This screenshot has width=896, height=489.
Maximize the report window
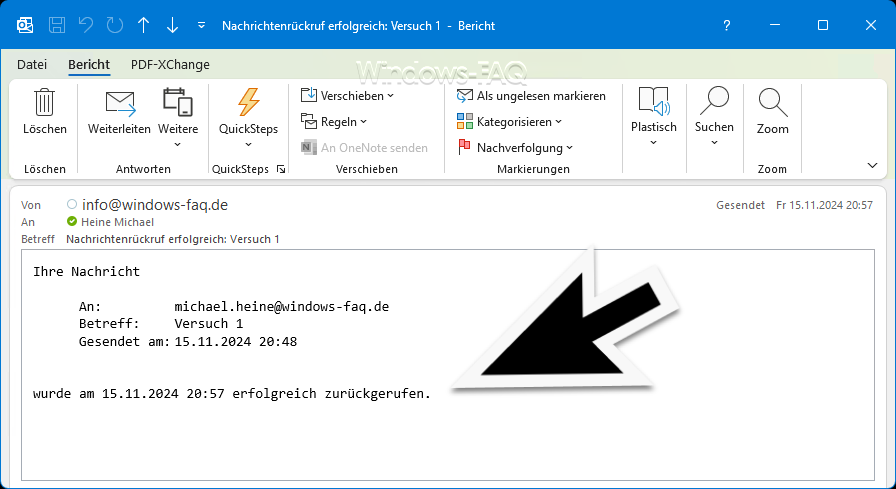click(823, 25)
